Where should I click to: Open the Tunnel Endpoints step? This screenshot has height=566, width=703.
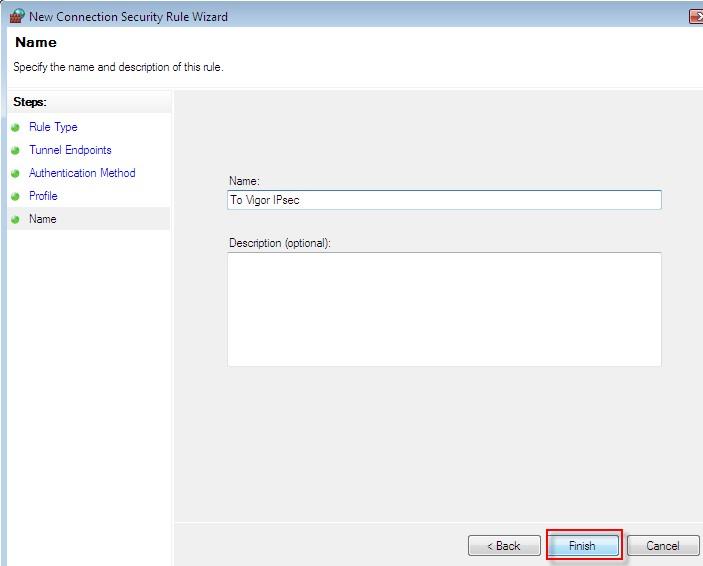tap(70, 150)
